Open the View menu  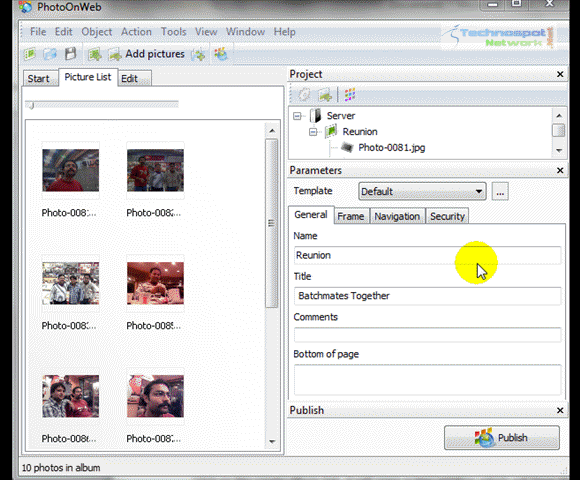point(206,32)
